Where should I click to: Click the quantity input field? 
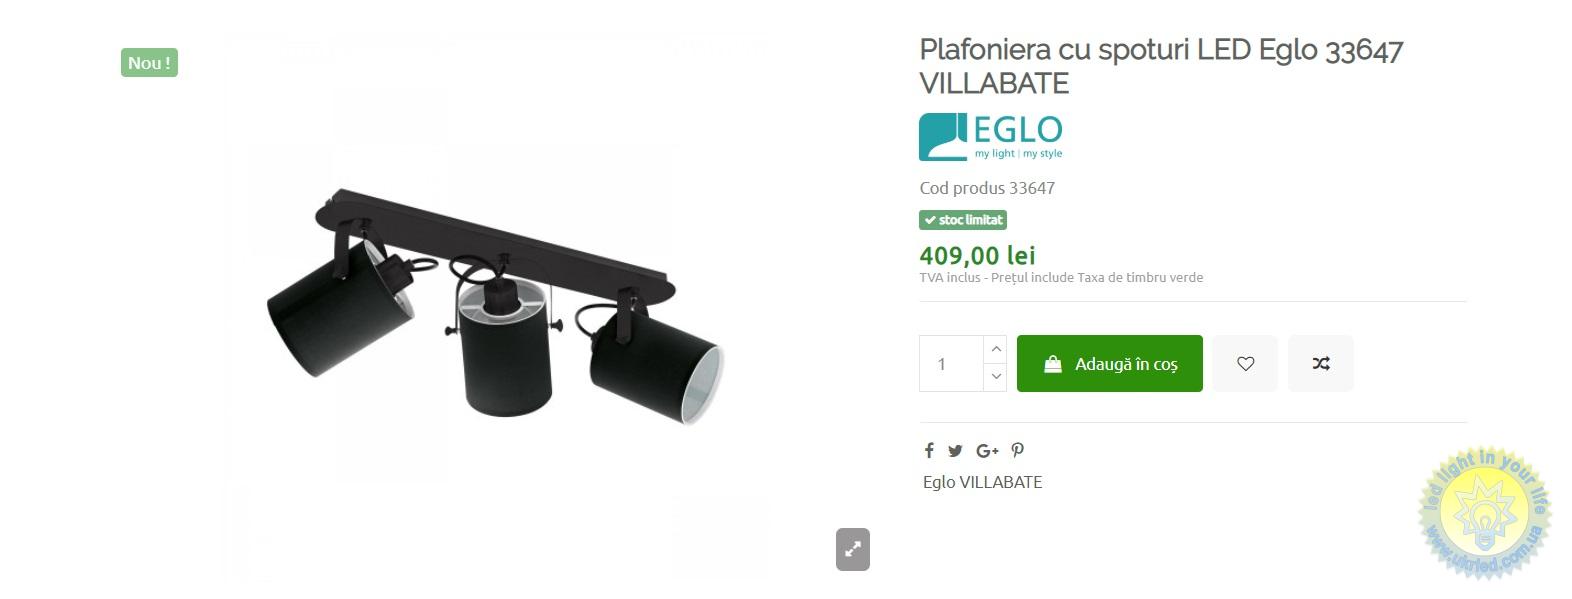[x=952, y=364]
